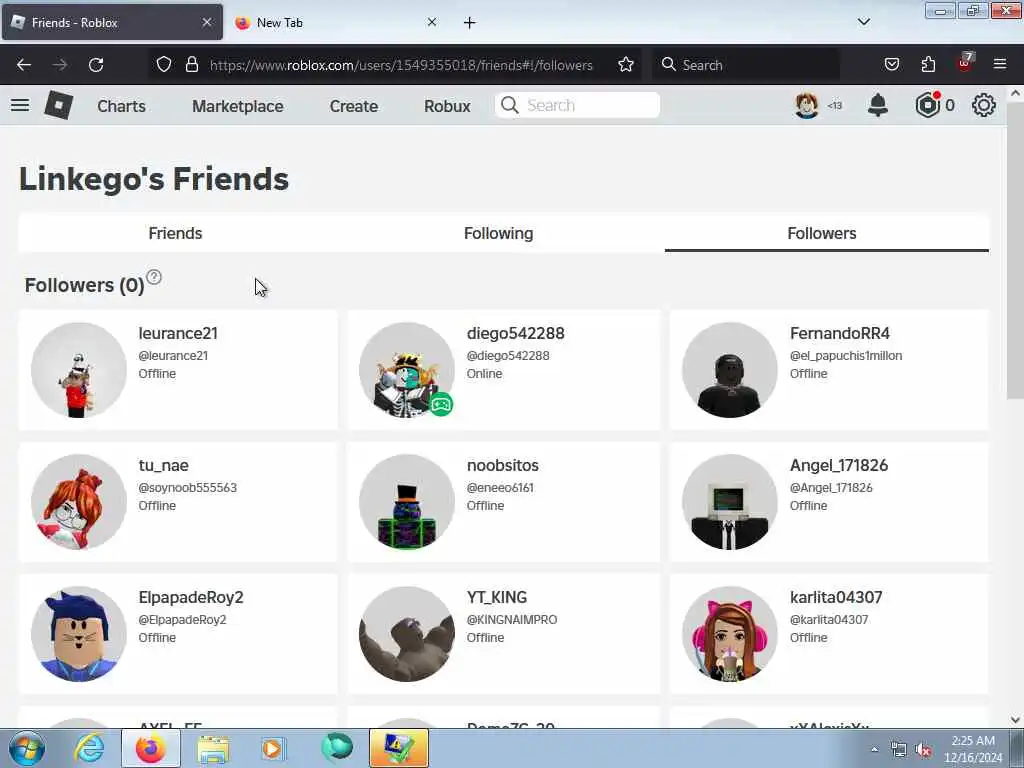Open a new tab with the plus button

(x=470, y=23)
